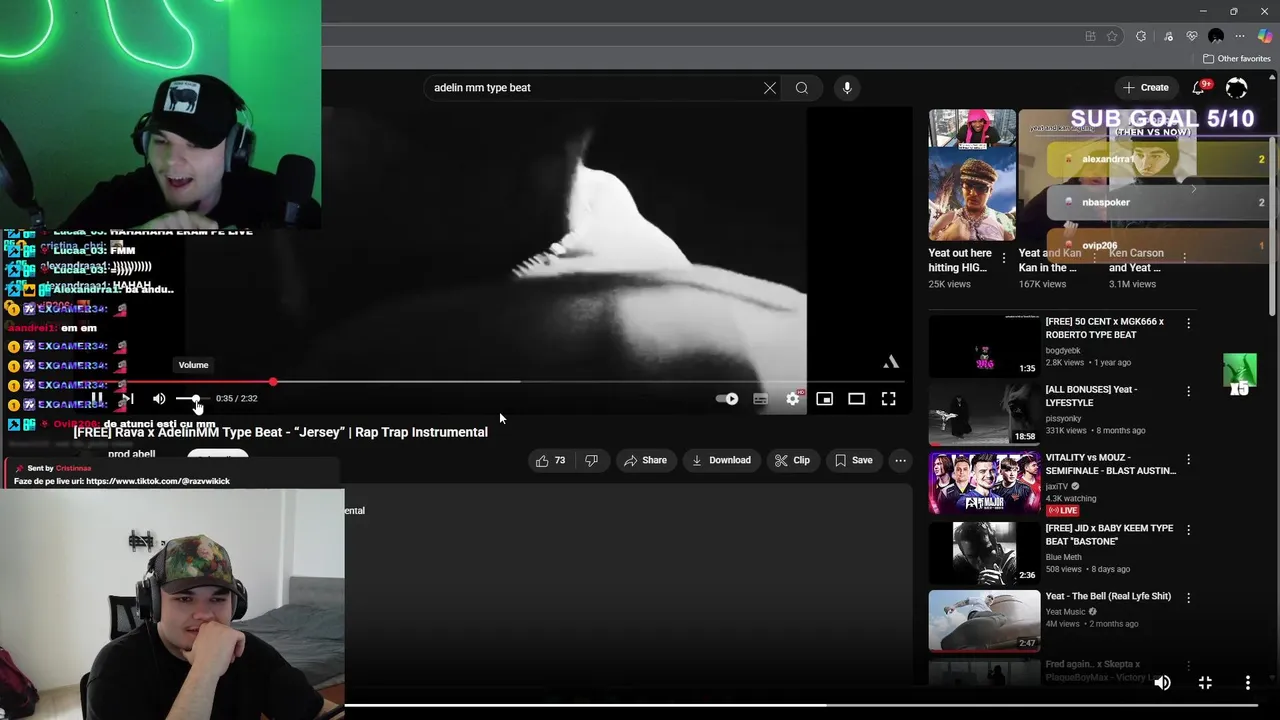This screenshot has width=1280, height=720.
Task: Open options for JID x BABY KEEM beat
Action: pyautogui.click(x=1188, y=529)
